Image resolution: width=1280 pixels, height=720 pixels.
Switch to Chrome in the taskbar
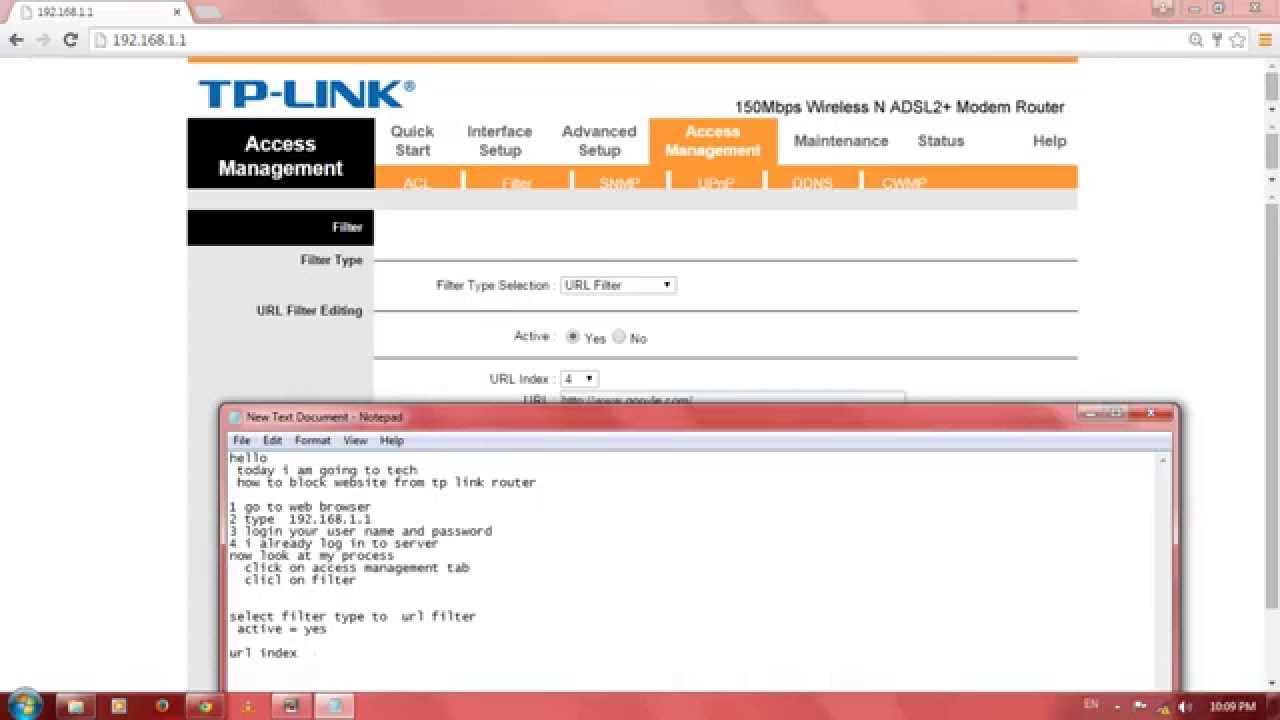[x=205, y=706]
